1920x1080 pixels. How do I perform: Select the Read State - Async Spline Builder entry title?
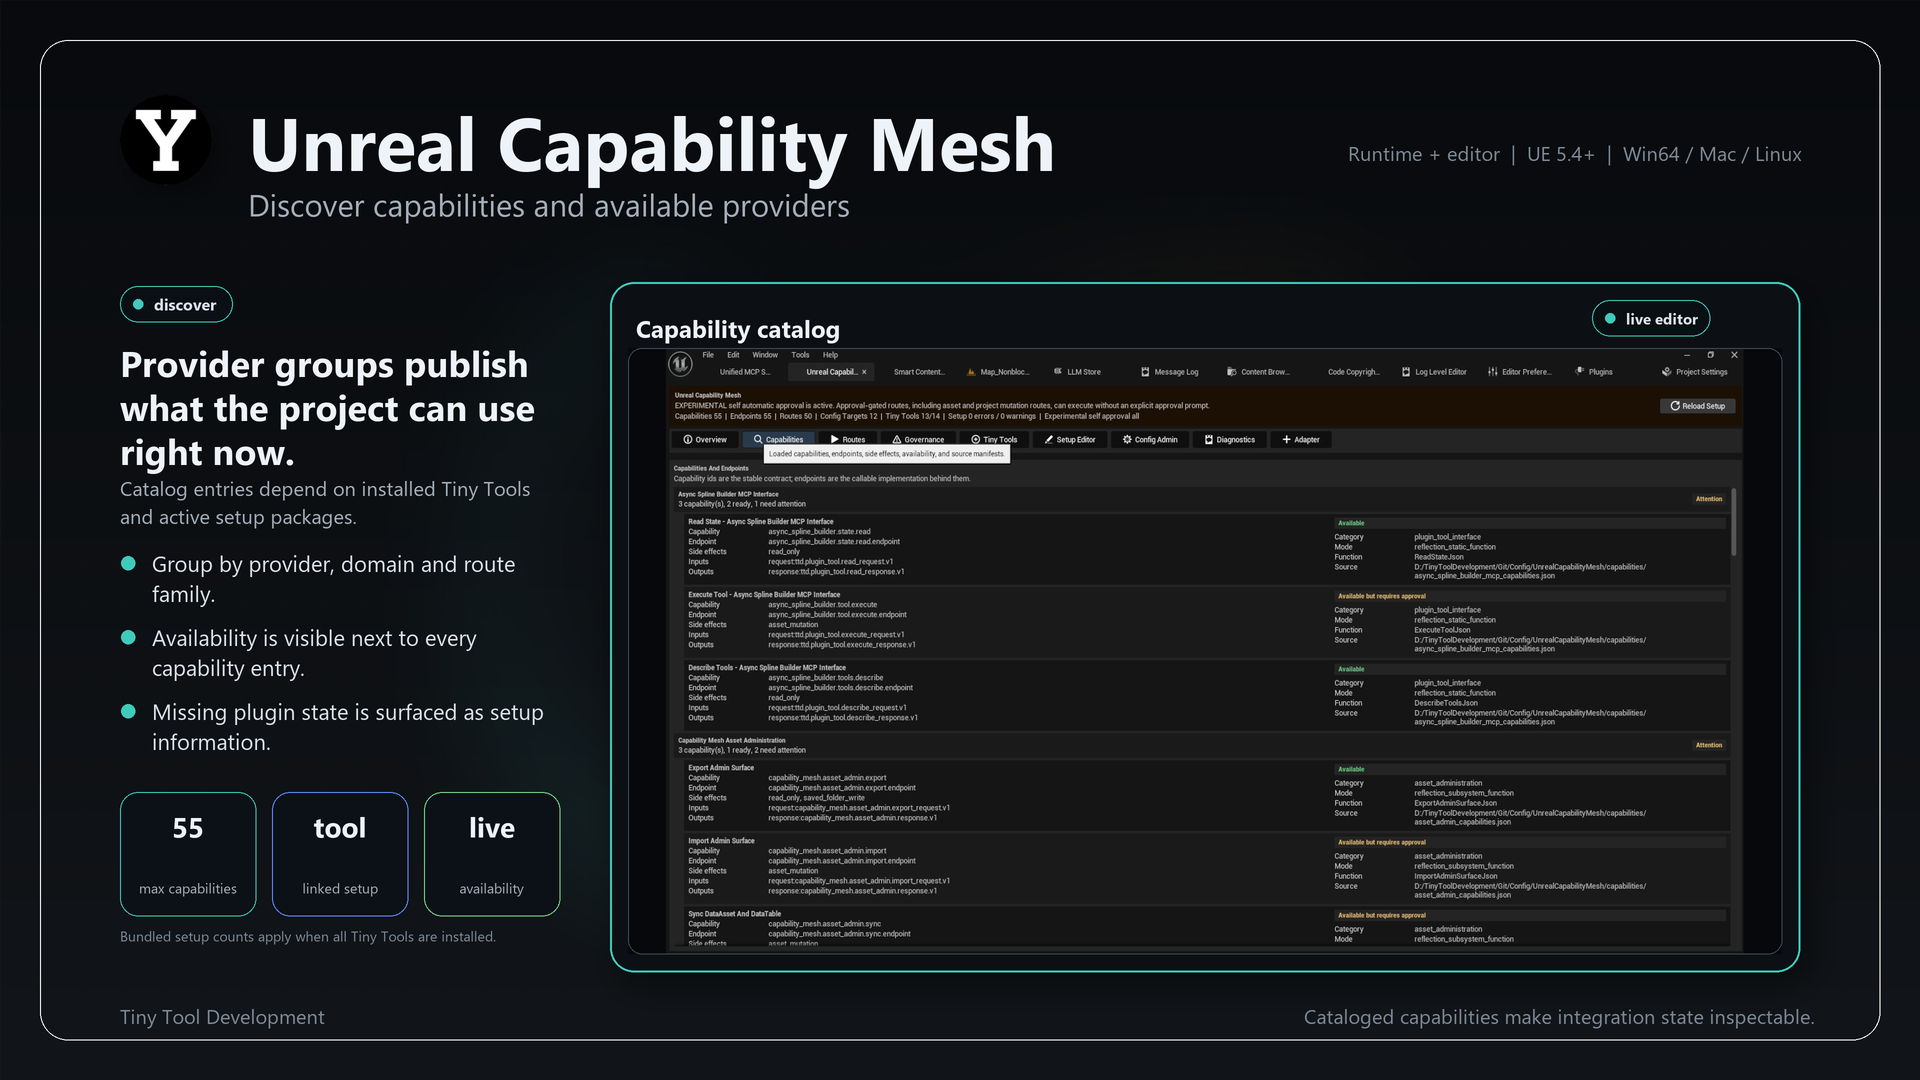761,522
